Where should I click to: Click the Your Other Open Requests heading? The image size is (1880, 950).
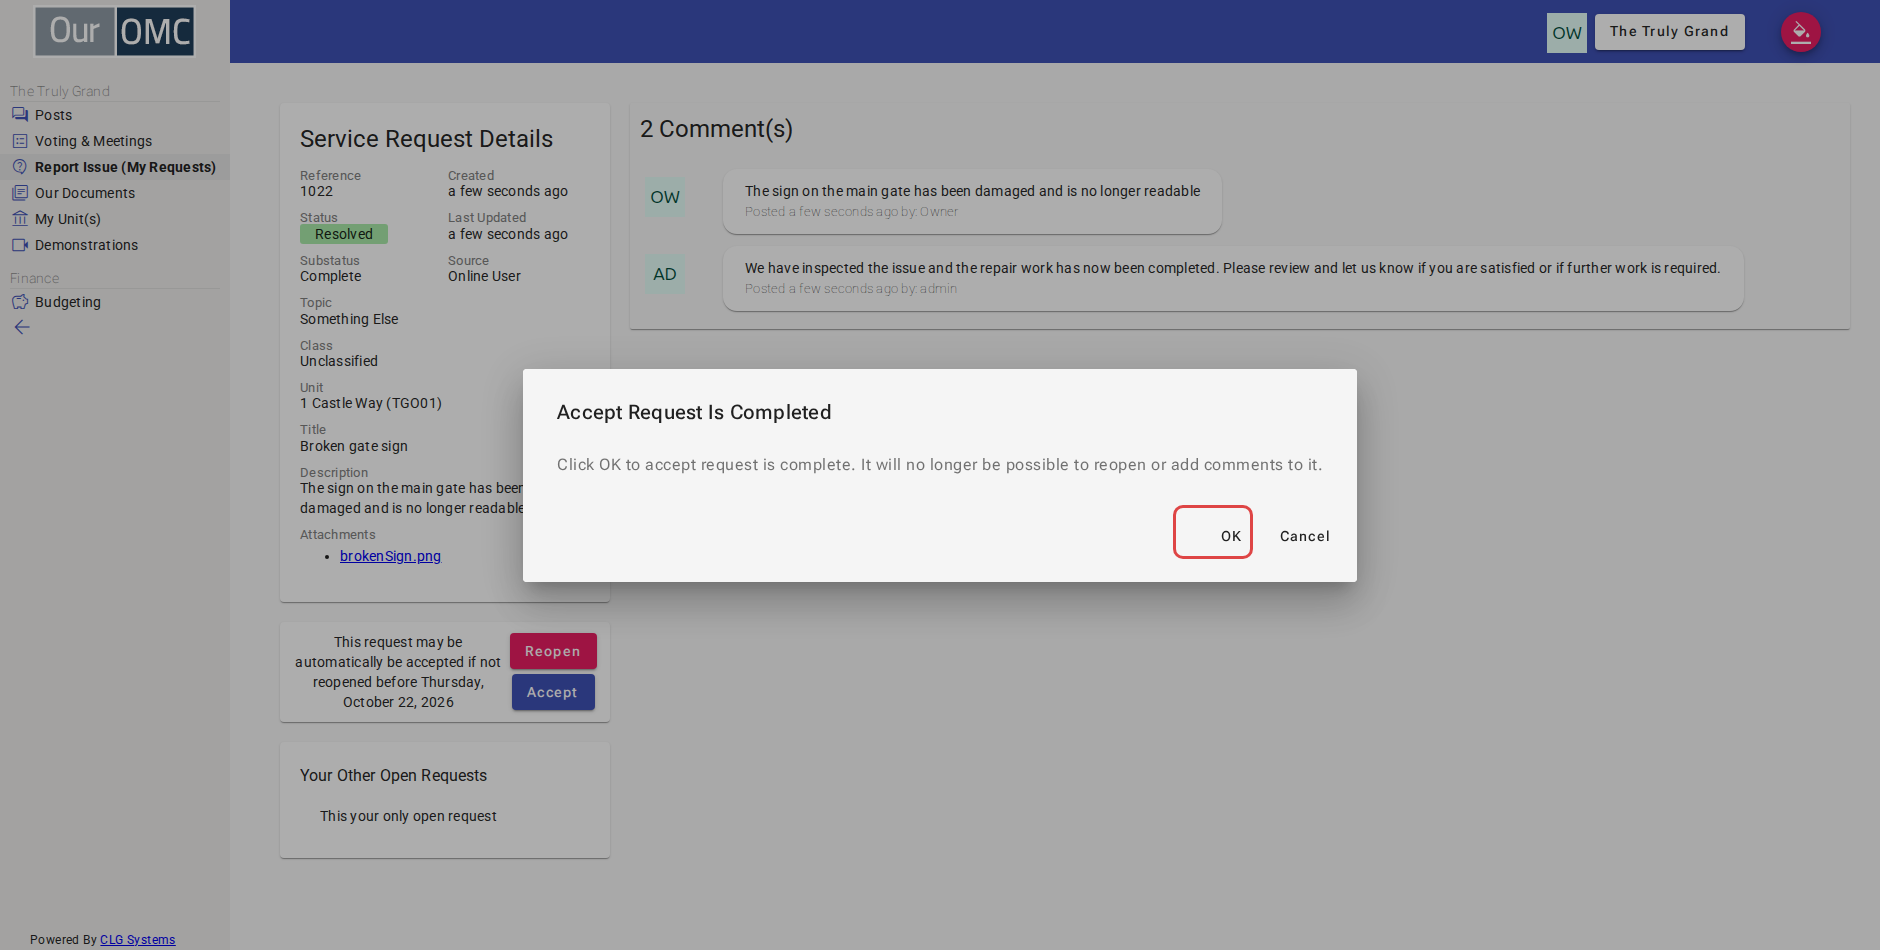(x=393, y=775)
